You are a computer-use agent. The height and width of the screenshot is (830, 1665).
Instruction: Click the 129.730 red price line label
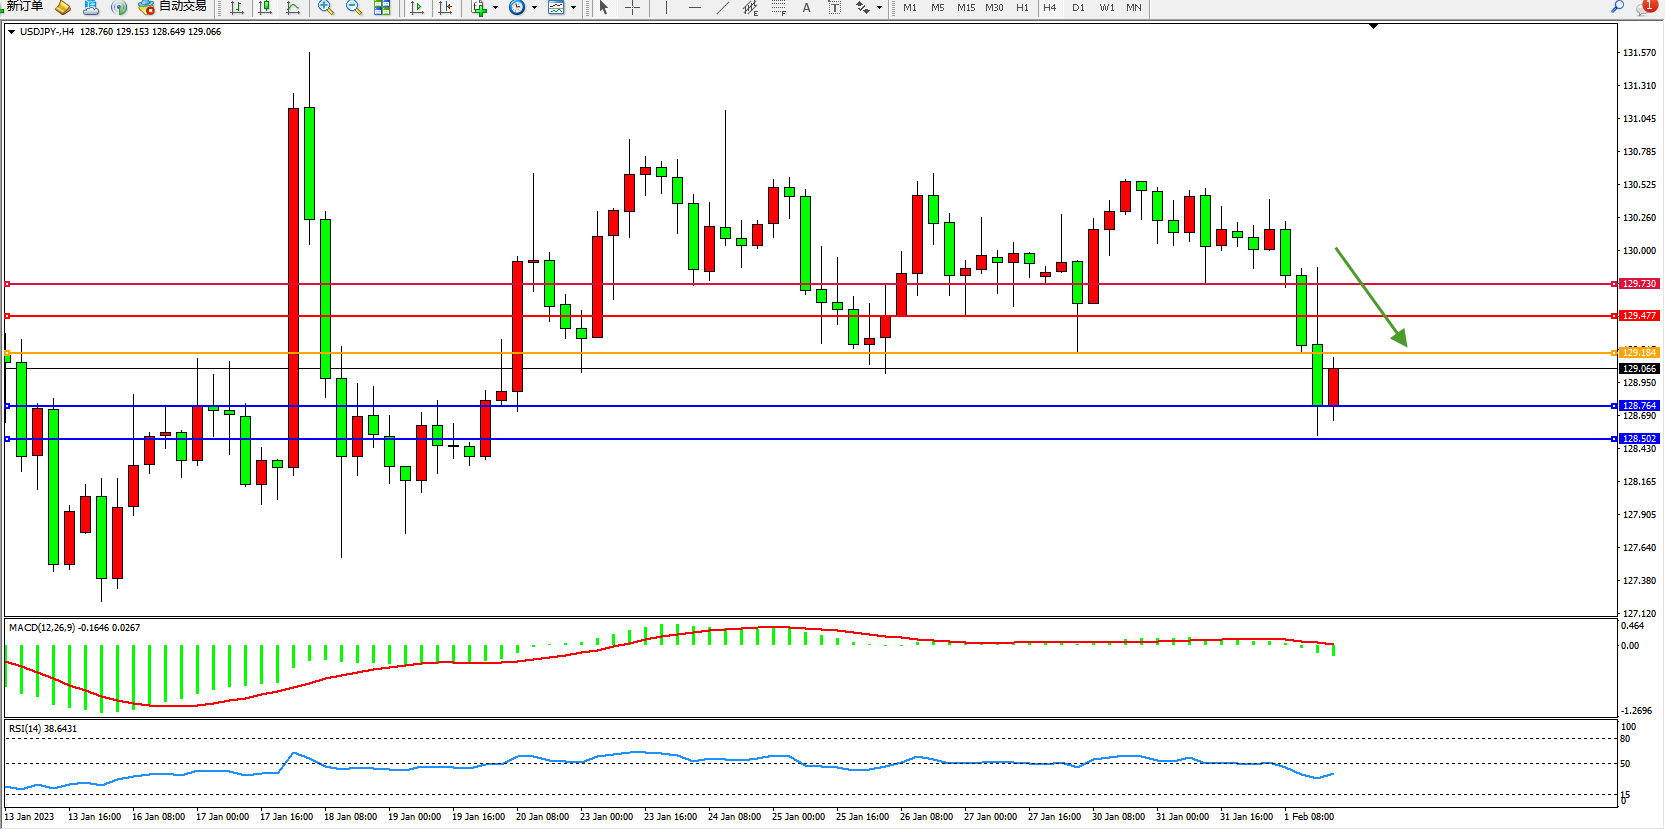1639,284
